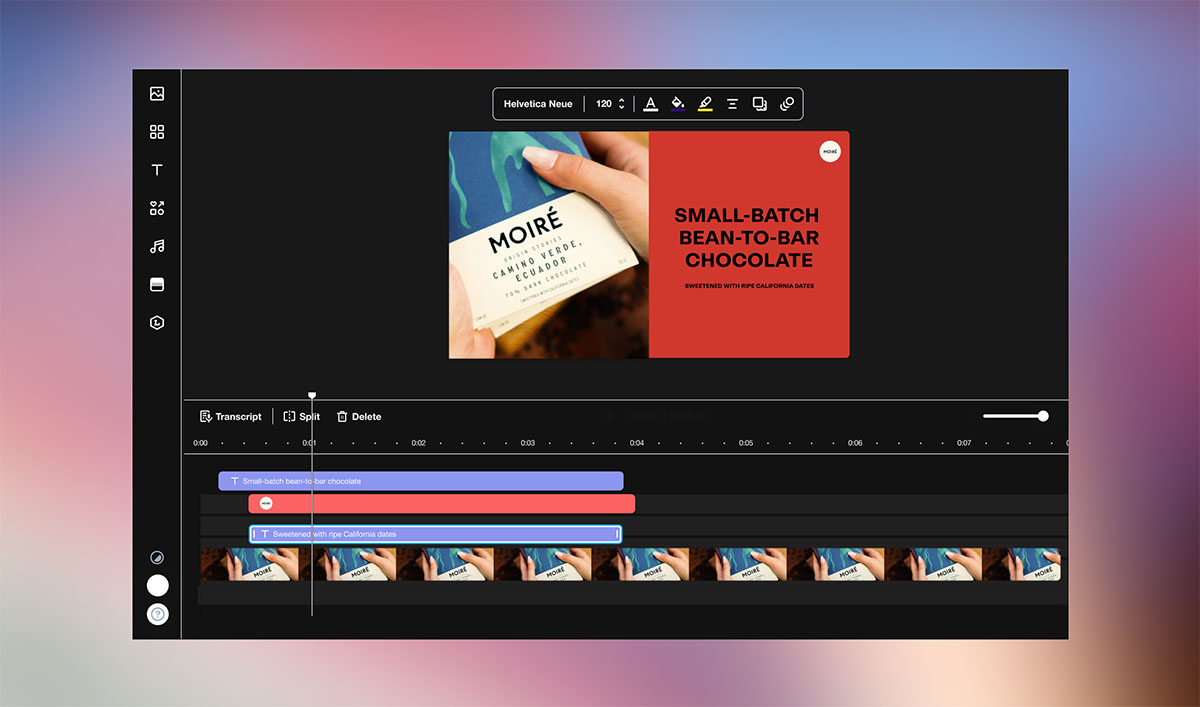Click the duplicate layers icon in text toolbar
The image size is (1200, 707).
(759, 103)
